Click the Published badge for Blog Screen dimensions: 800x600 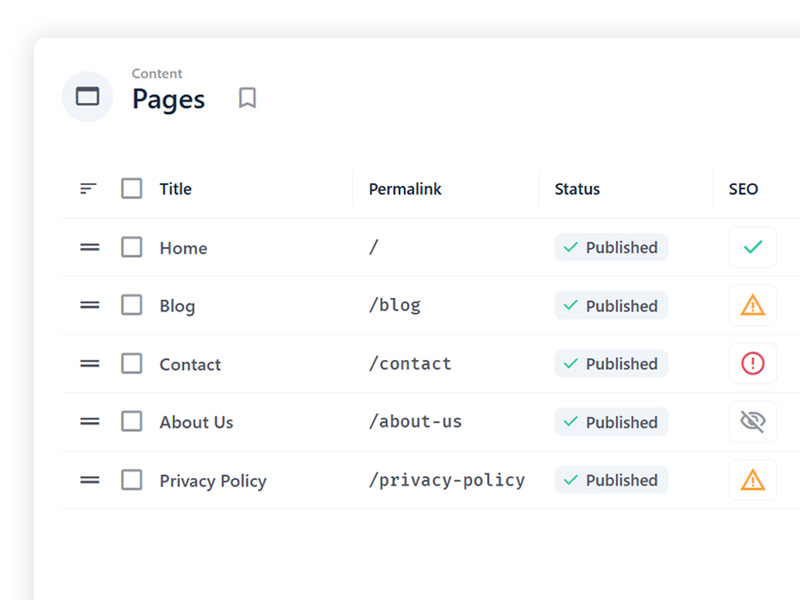coord(611,305)
